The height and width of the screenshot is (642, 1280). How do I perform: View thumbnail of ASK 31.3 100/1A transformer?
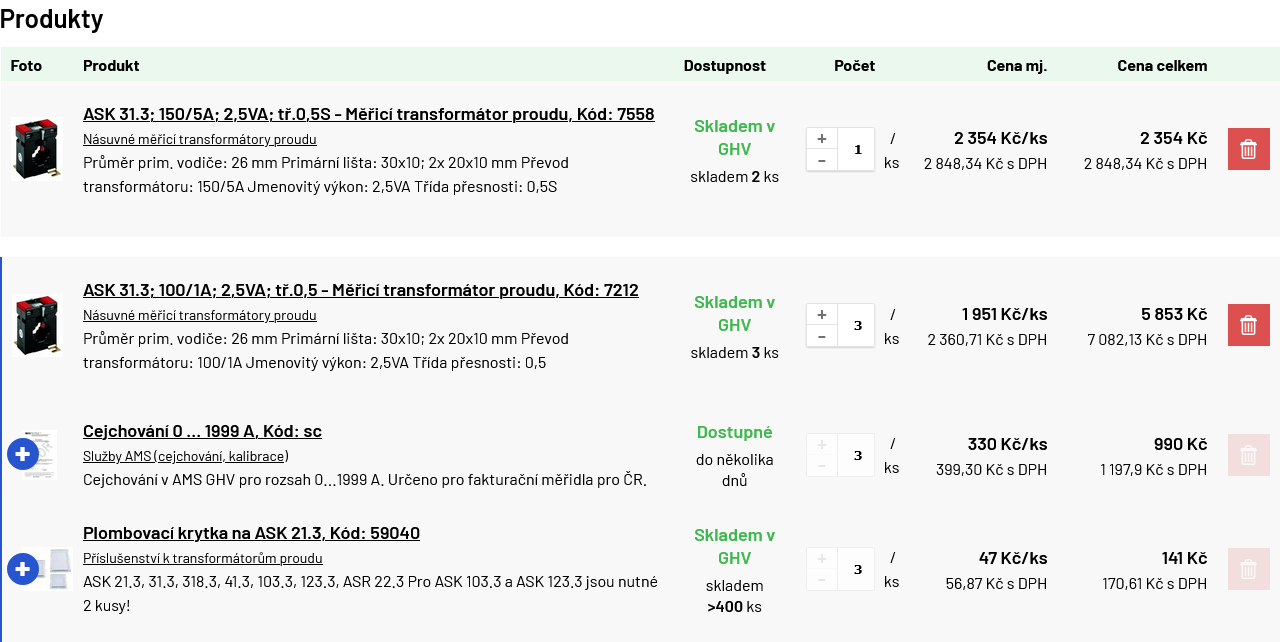point(35,325)
